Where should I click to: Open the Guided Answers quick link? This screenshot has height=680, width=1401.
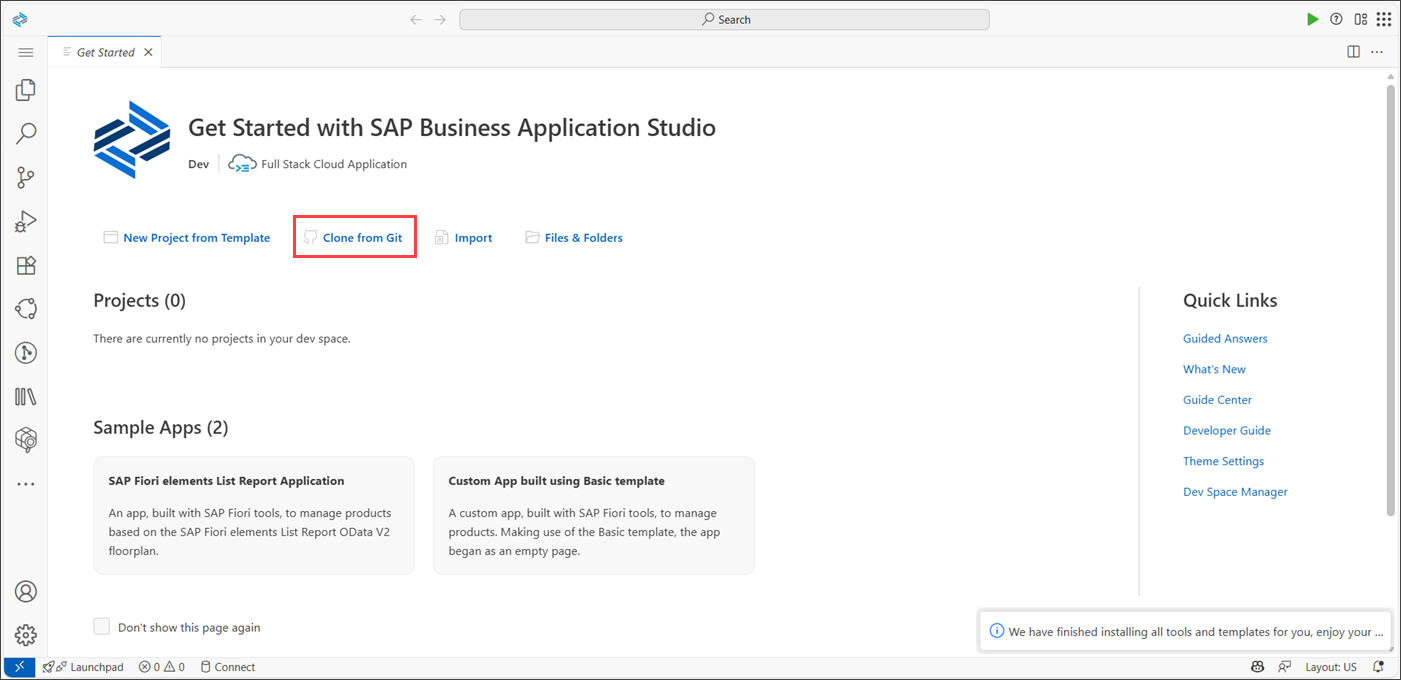[1225, 339]
